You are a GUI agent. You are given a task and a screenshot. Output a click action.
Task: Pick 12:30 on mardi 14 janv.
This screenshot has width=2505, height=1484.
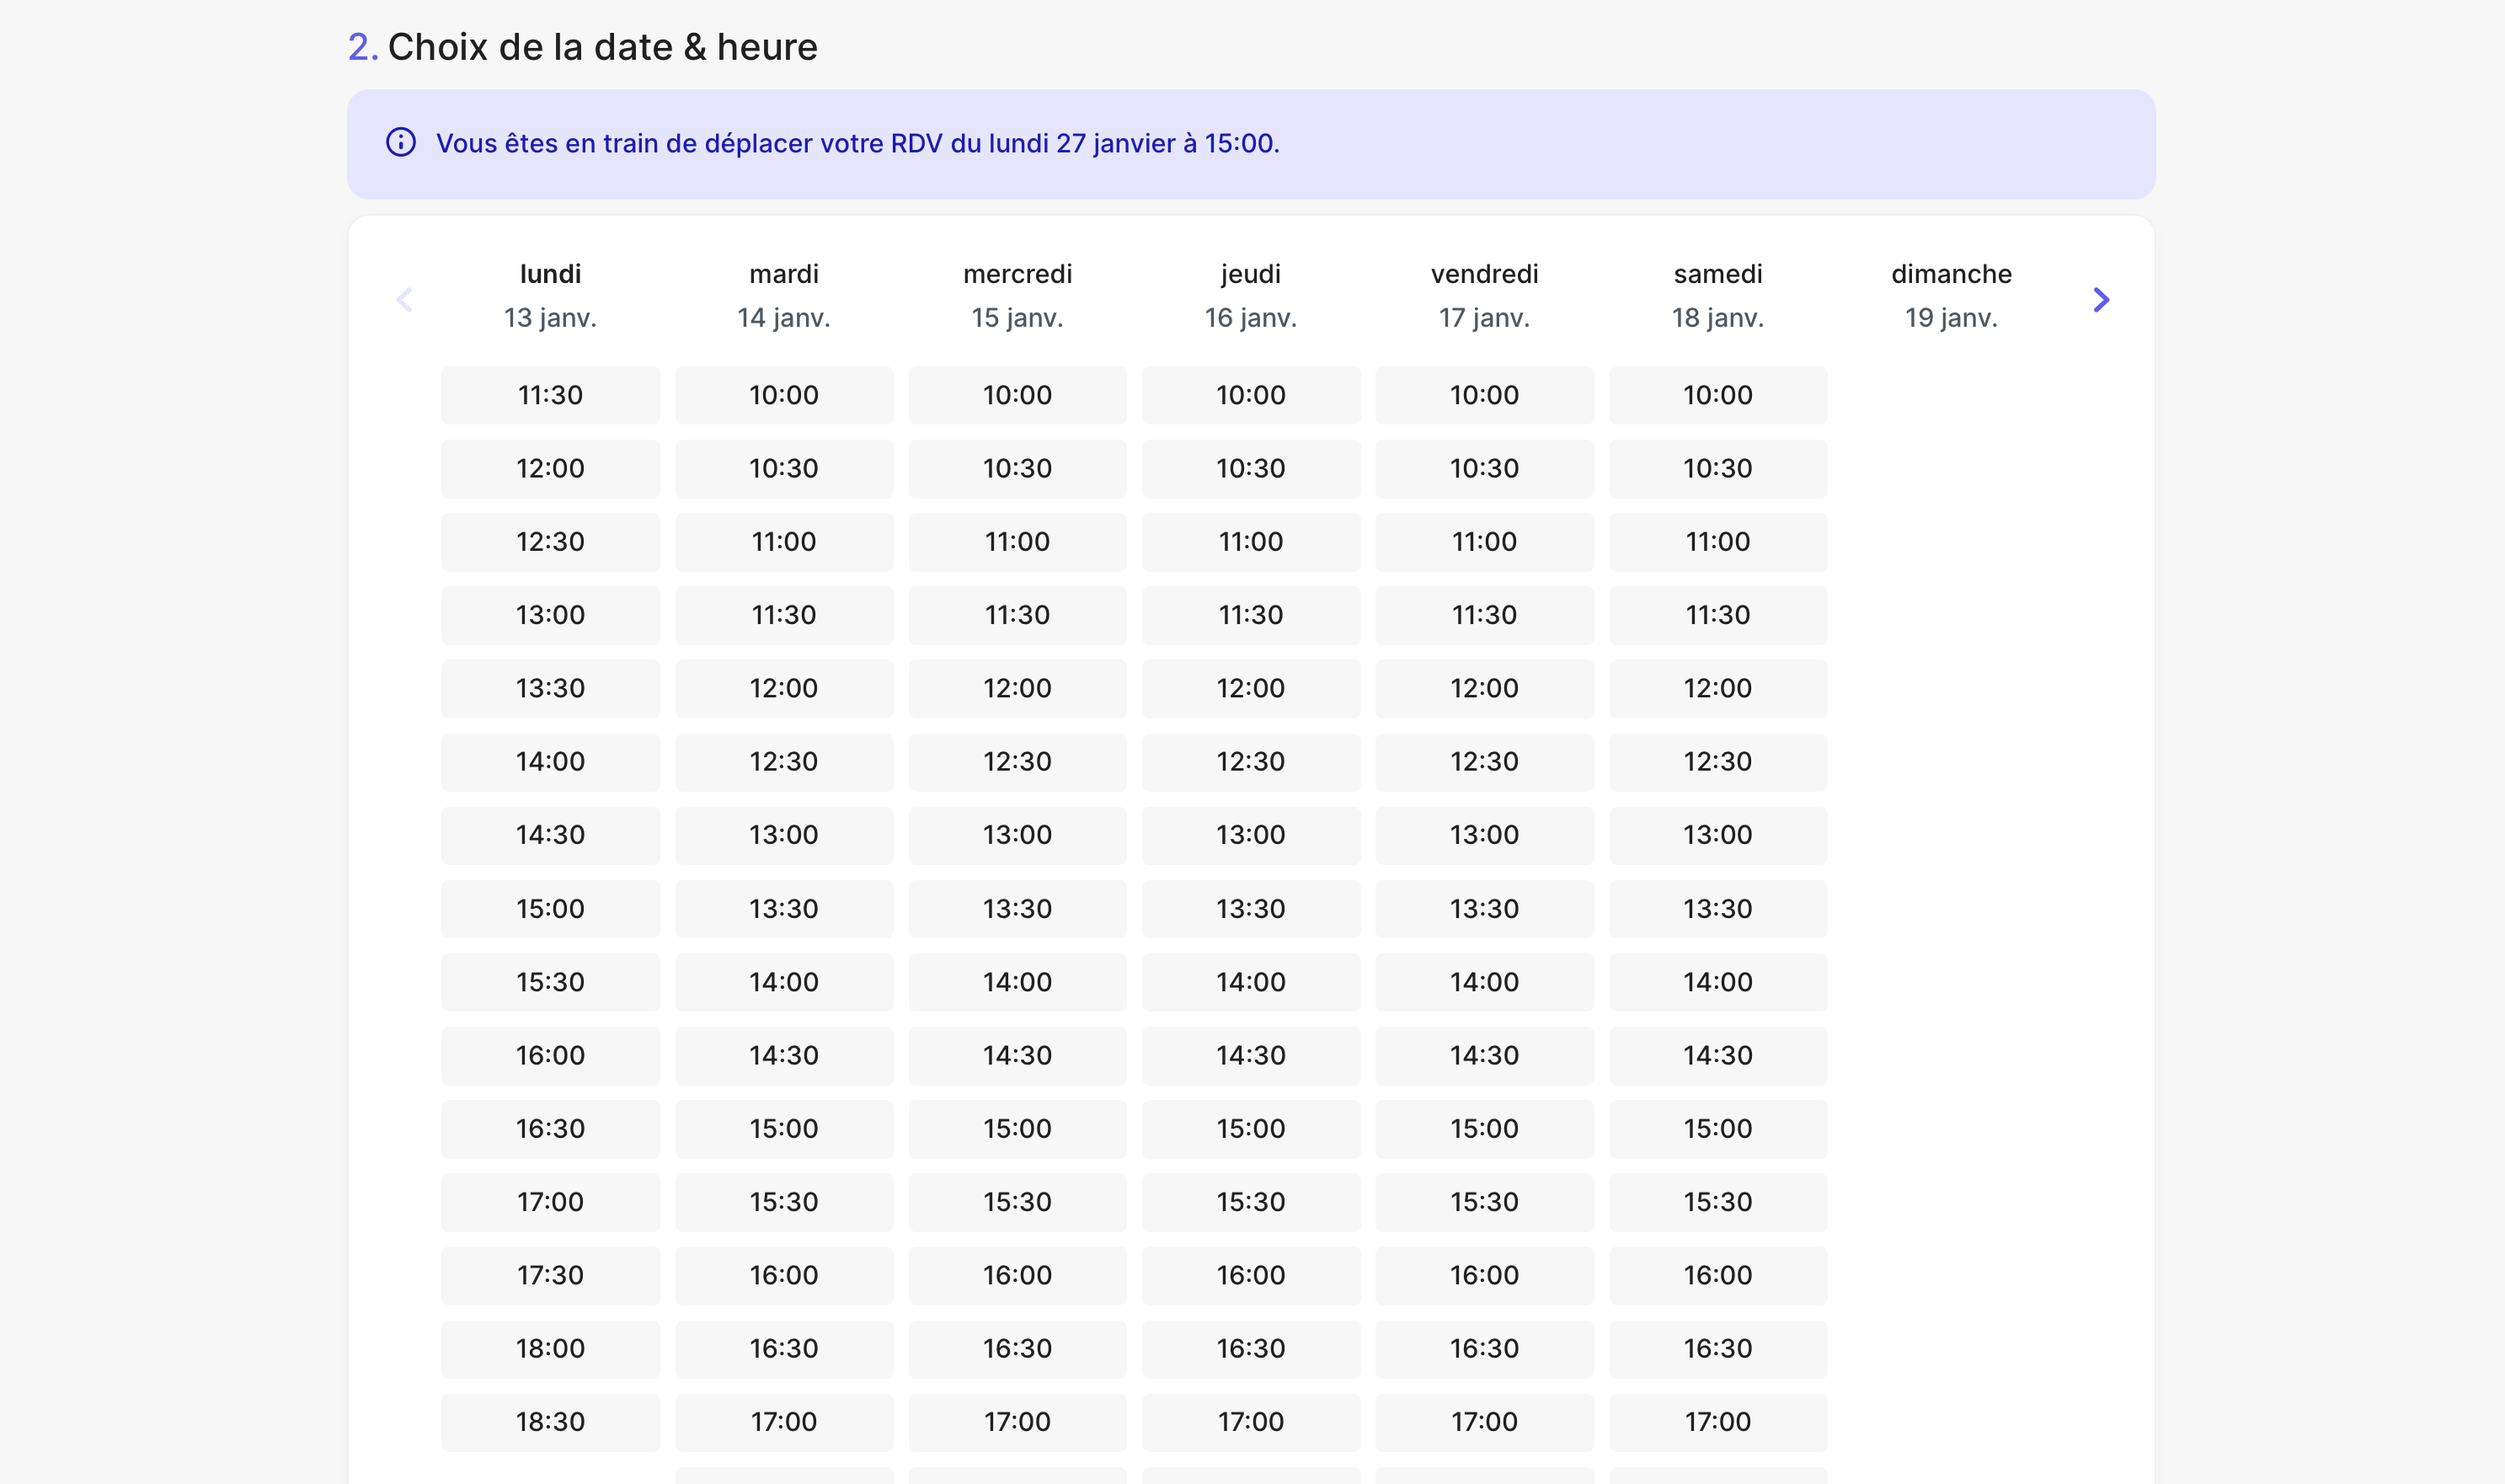click(x=784, y=761)
